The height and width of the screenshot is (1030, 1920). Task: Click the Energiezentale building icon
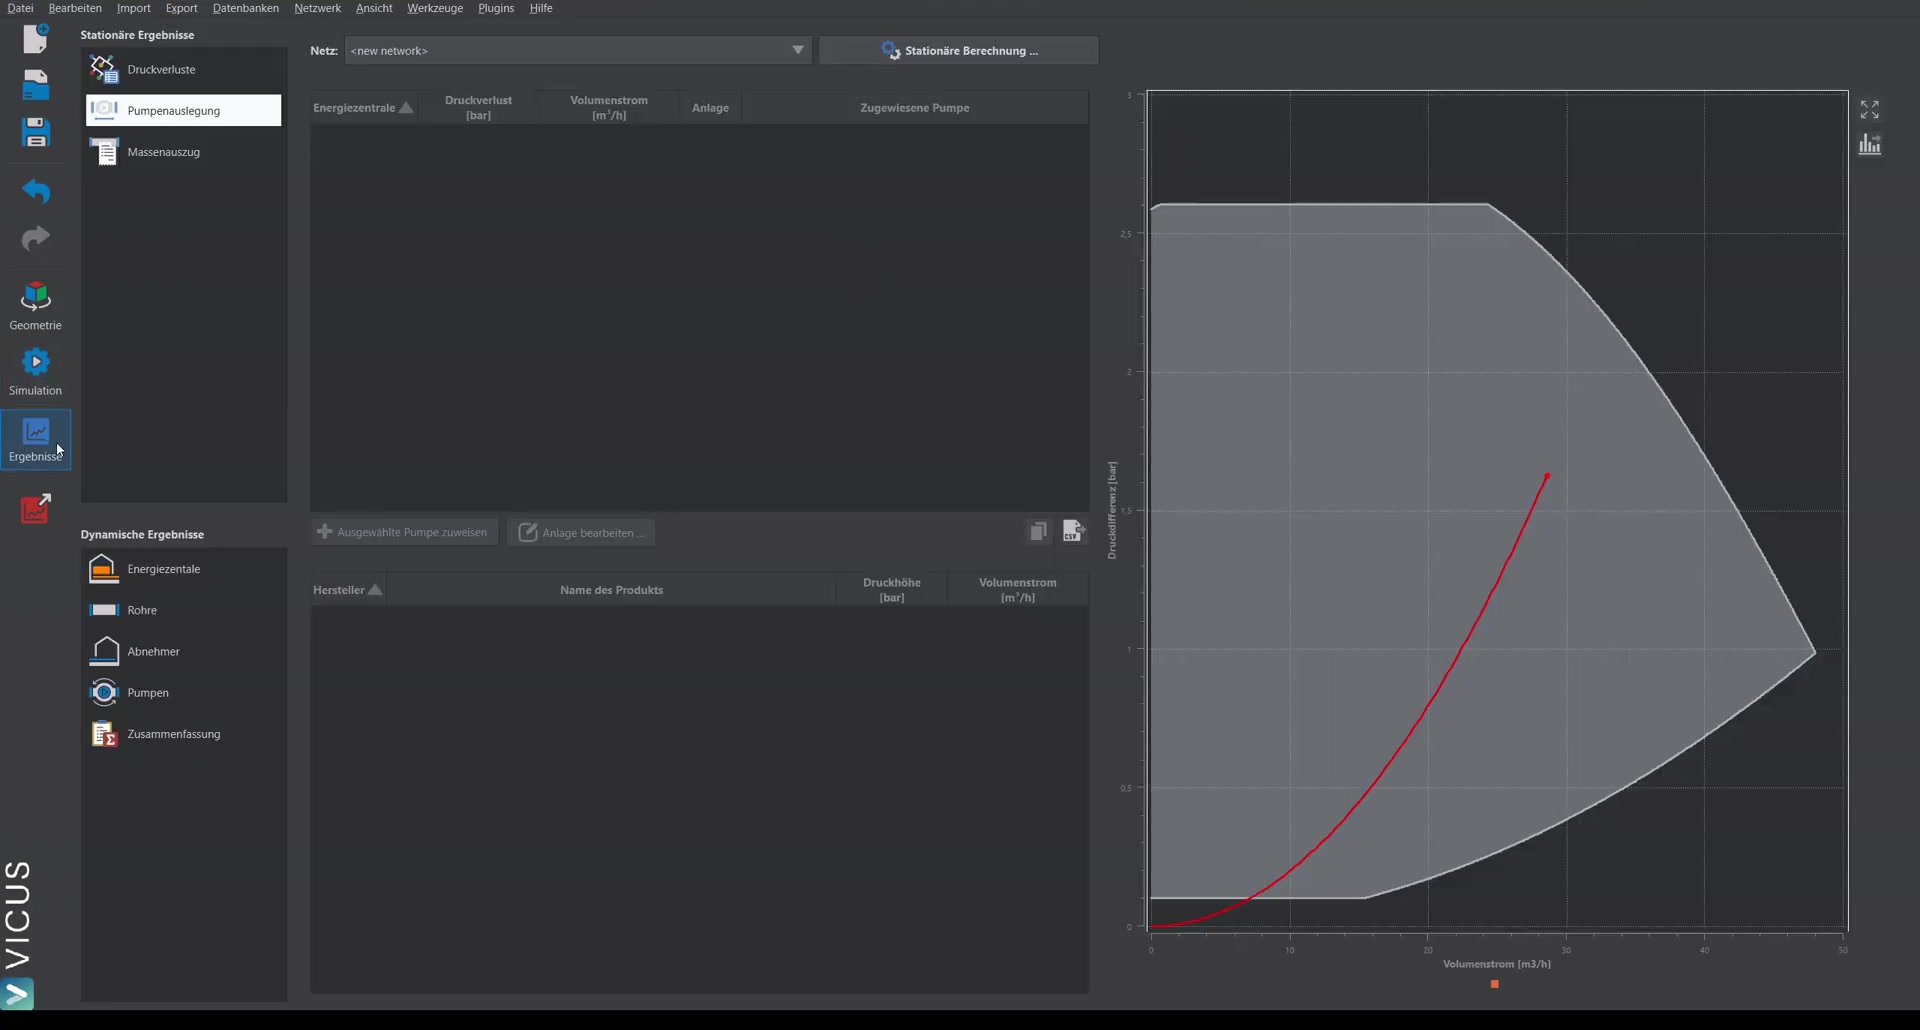[104, 569]
